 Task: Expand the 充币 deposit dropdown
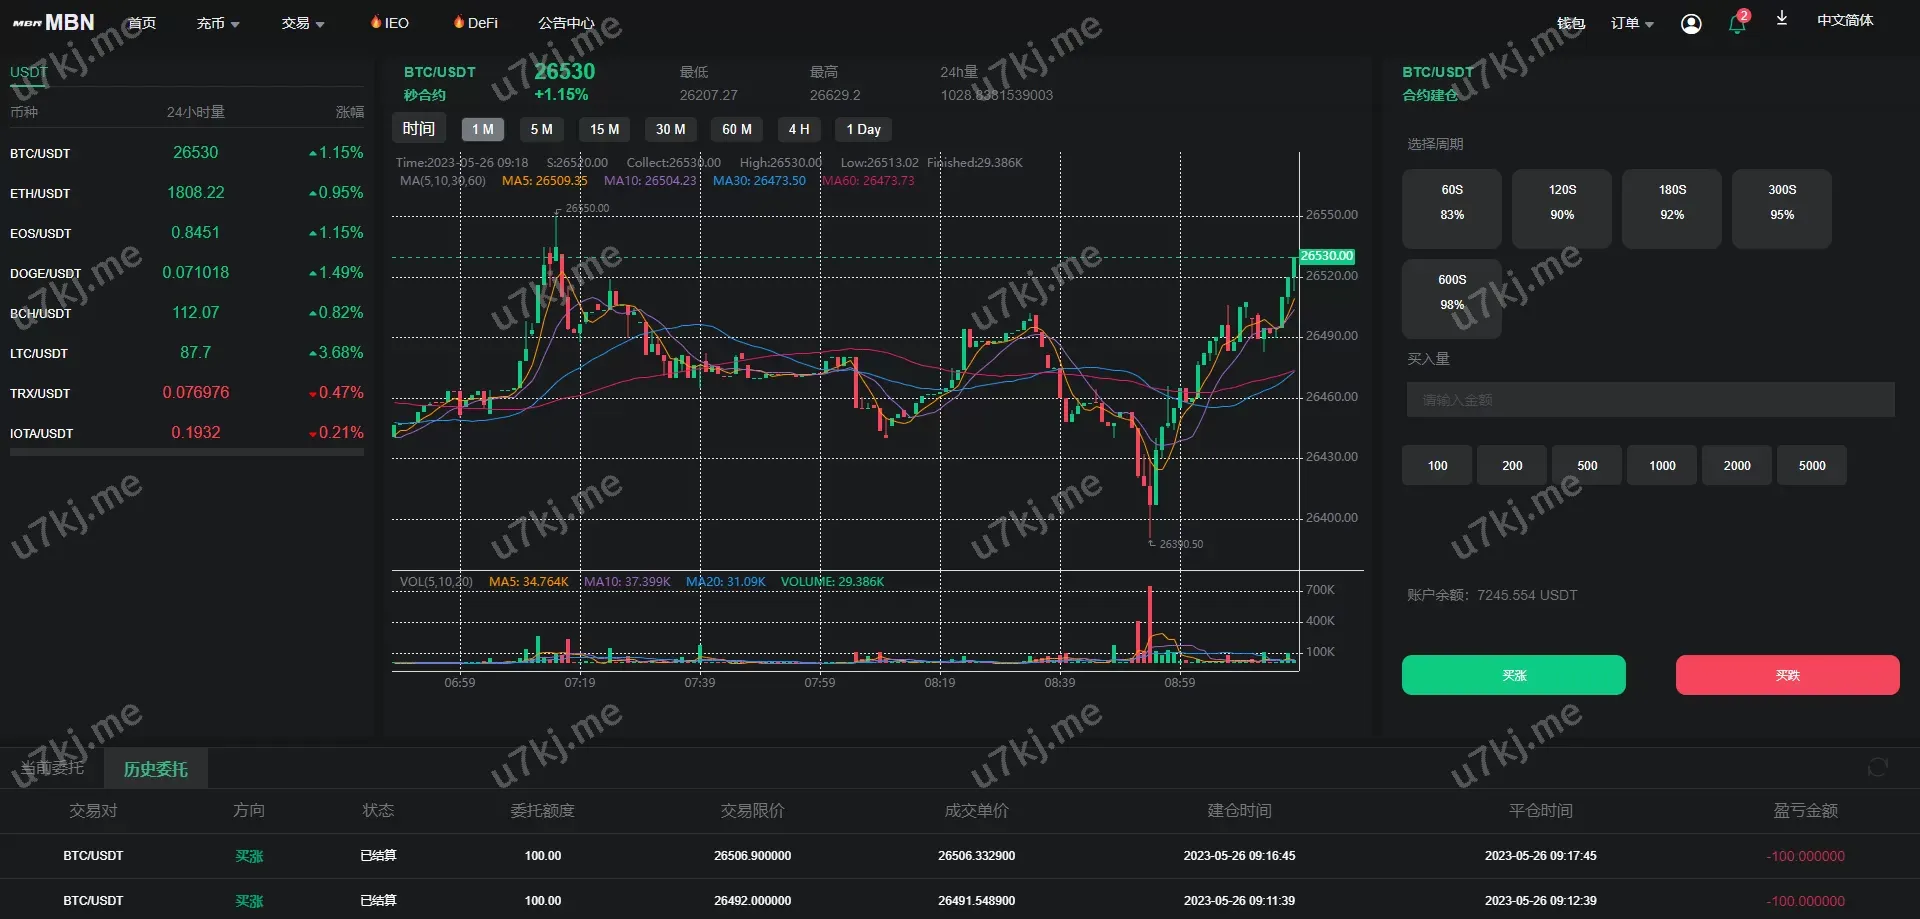point(218,23)
